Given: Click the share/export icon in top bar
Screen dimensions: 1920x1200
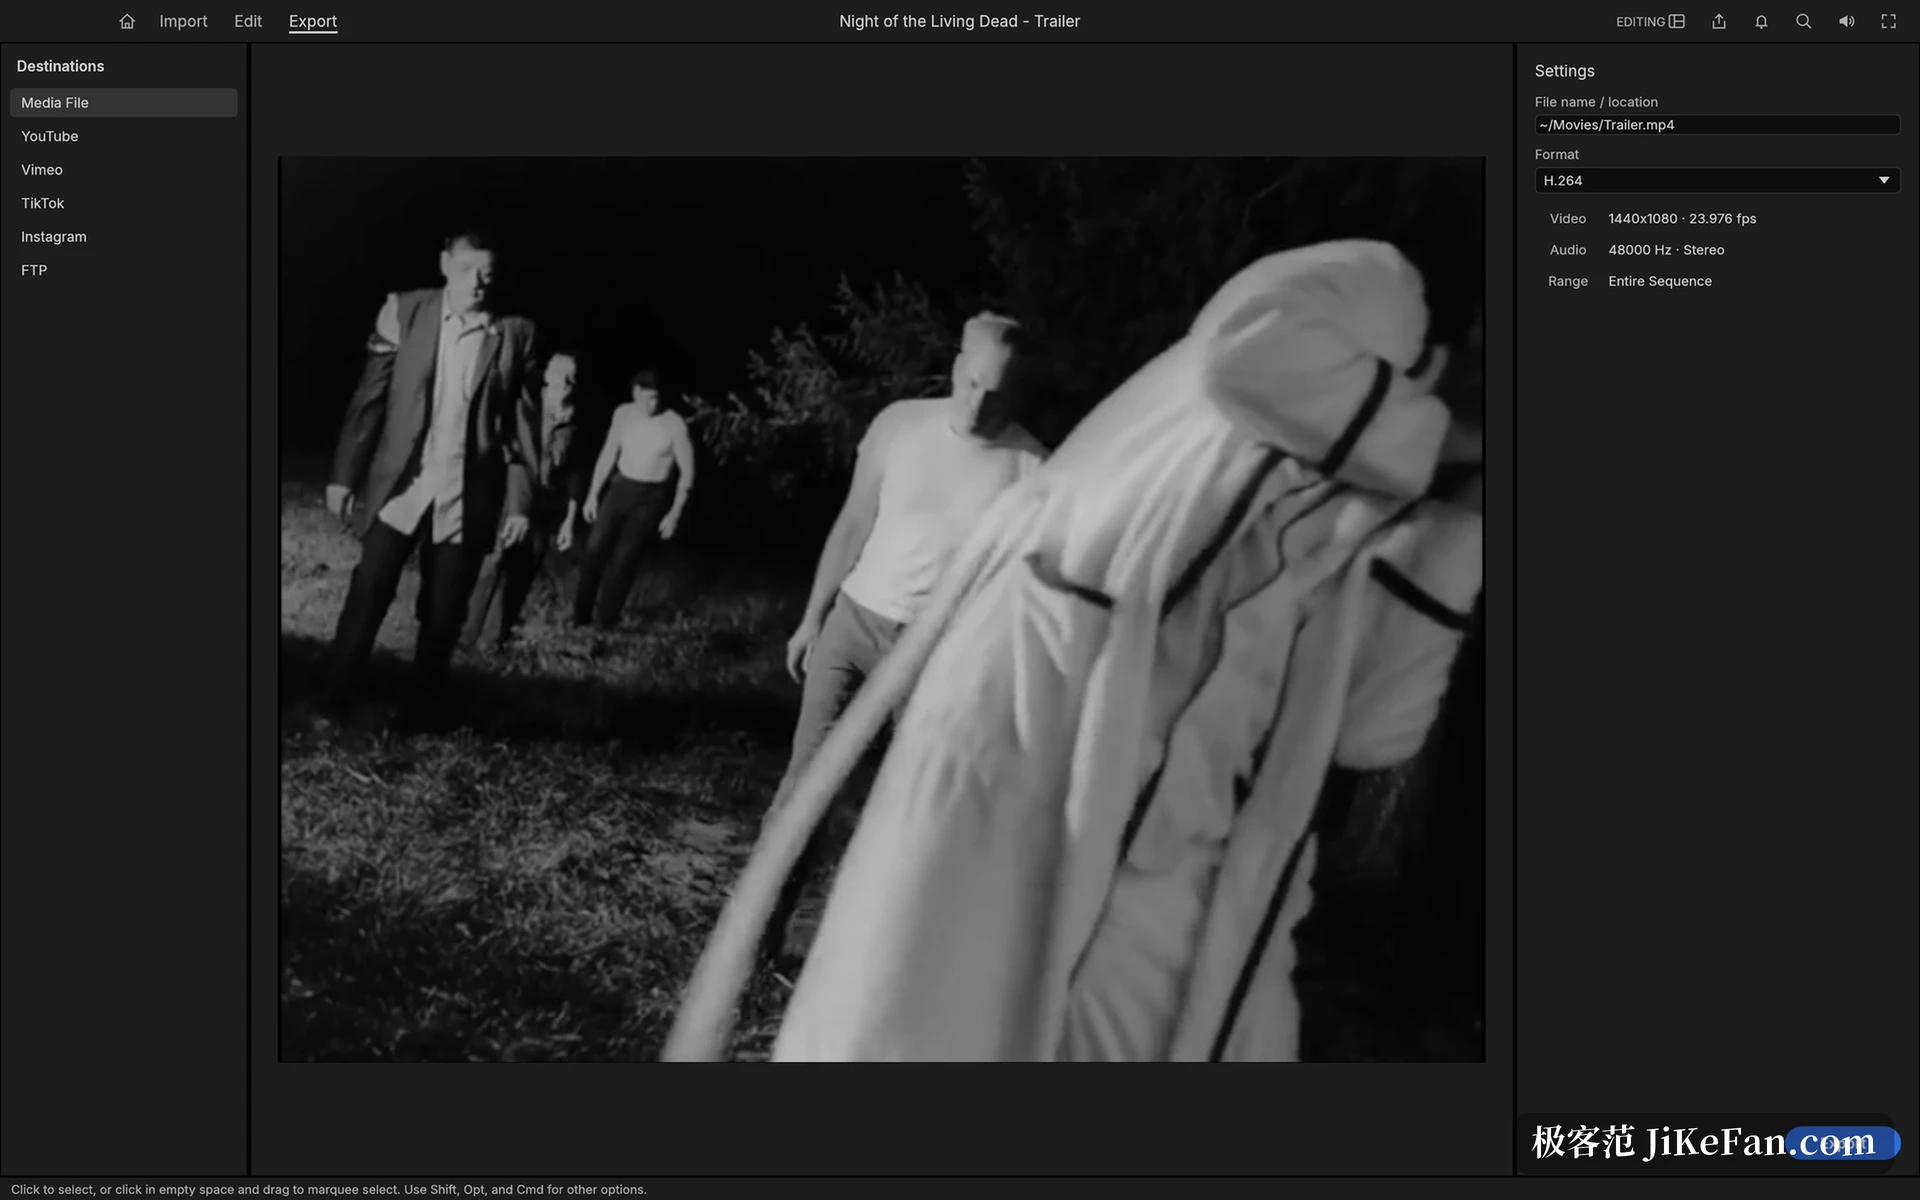Looking at the screenshot, I should tap(1719, 21).
